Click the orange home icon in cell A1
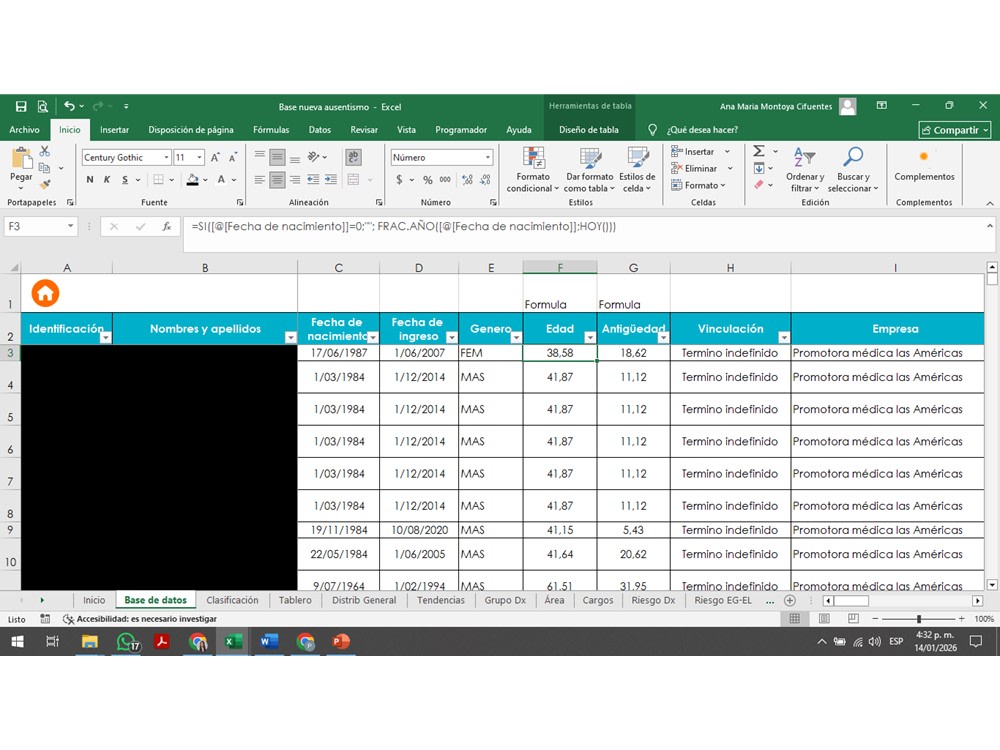 tap(45, 293)
